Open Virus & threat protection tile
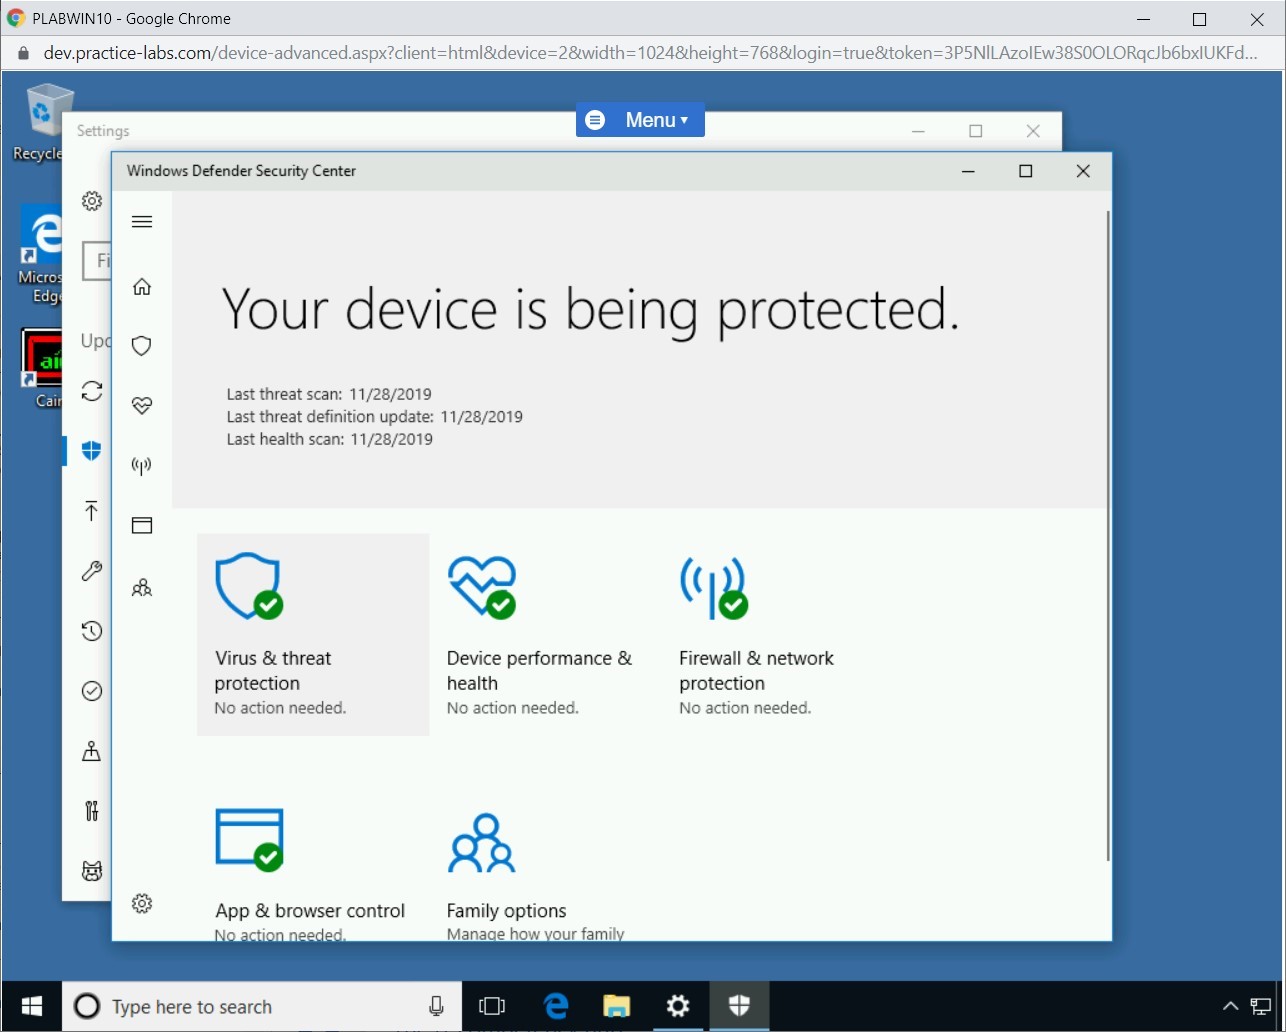 pos(313,634)
